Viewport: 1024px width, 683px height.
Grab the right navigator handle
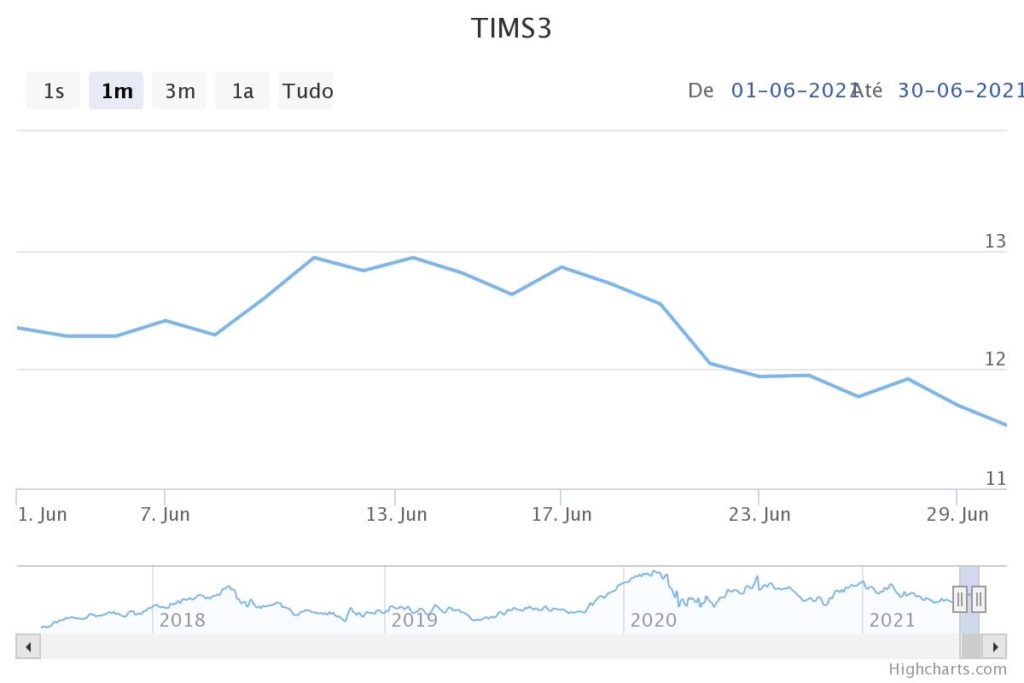coord(979,599)
